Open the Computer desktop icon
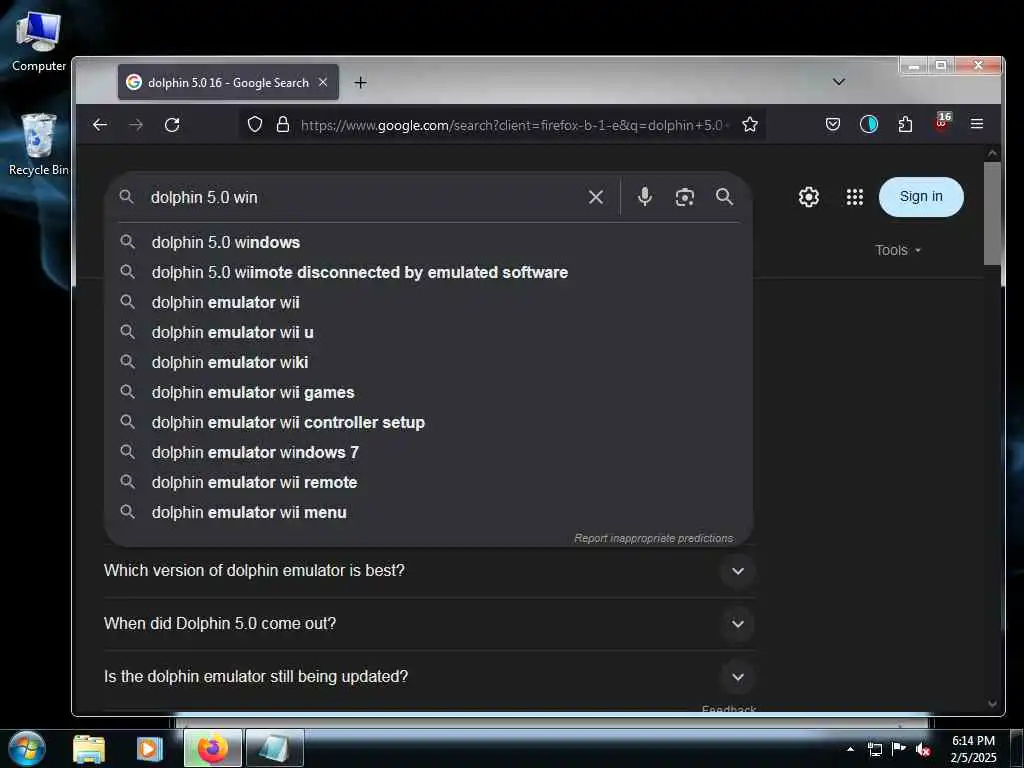Screen dimensions: 1024x768 38,41
